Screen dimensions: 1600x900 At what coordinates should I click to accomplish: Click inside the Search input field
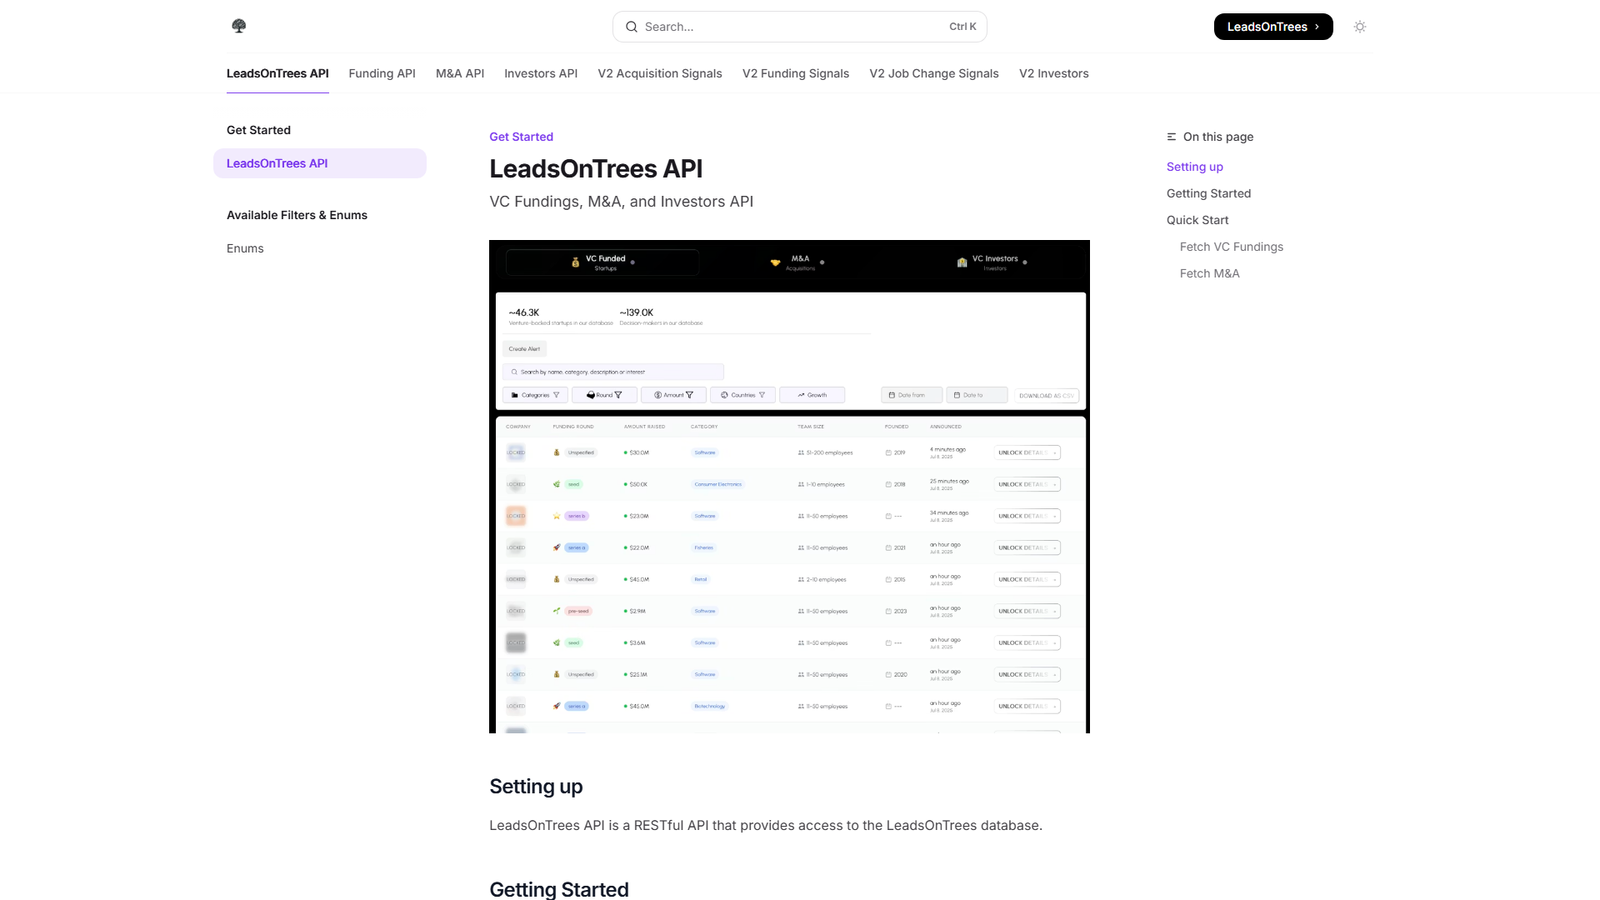pos(790,27)
